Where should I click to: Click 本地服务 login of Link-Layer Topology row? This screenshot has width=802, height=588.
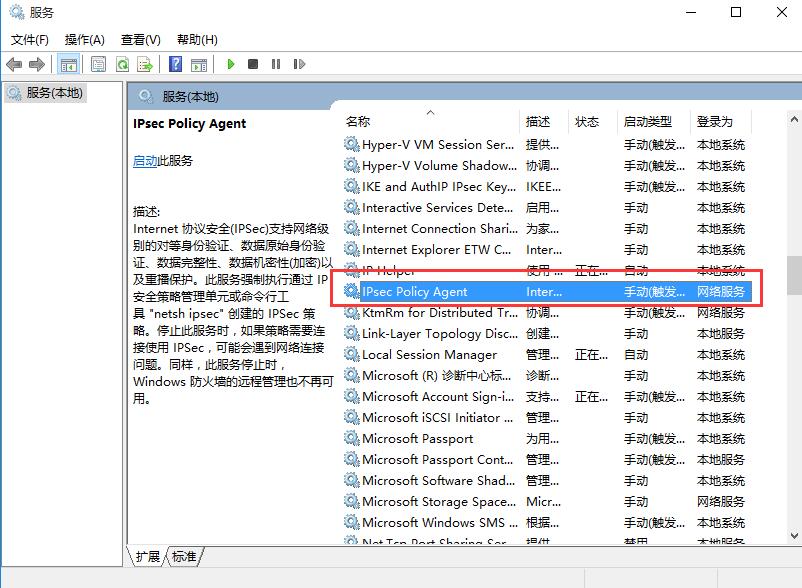tap(721, 333)
